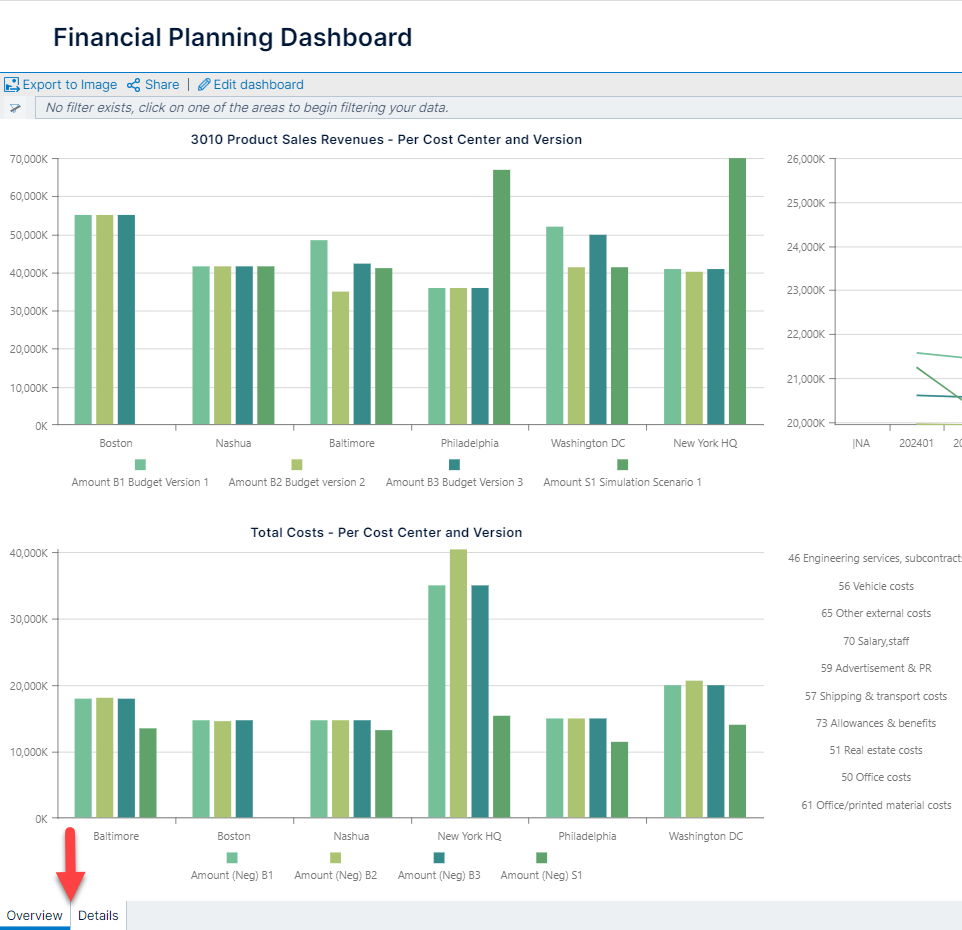Click the Edit dashboard pencil icon

coord(203,84)
